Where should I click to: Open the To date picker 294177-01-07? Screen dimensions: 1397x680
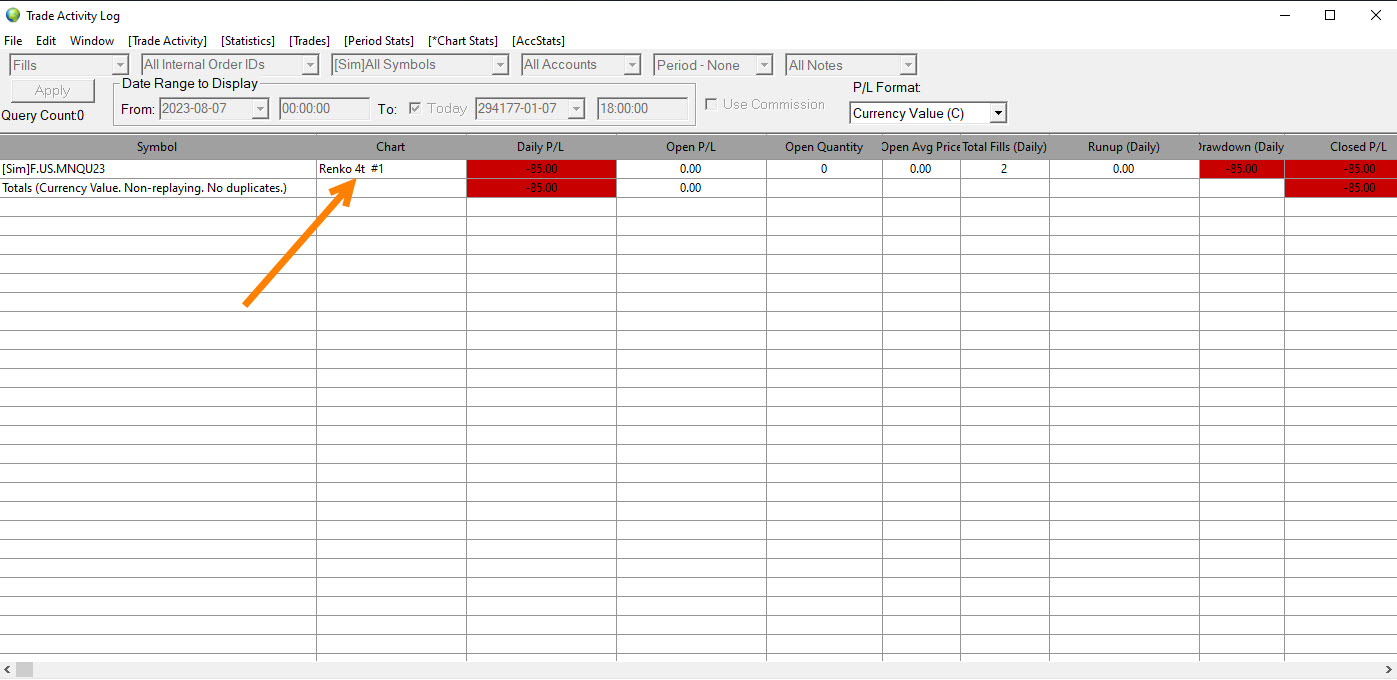pyautogui.click(x=530, y=108)
